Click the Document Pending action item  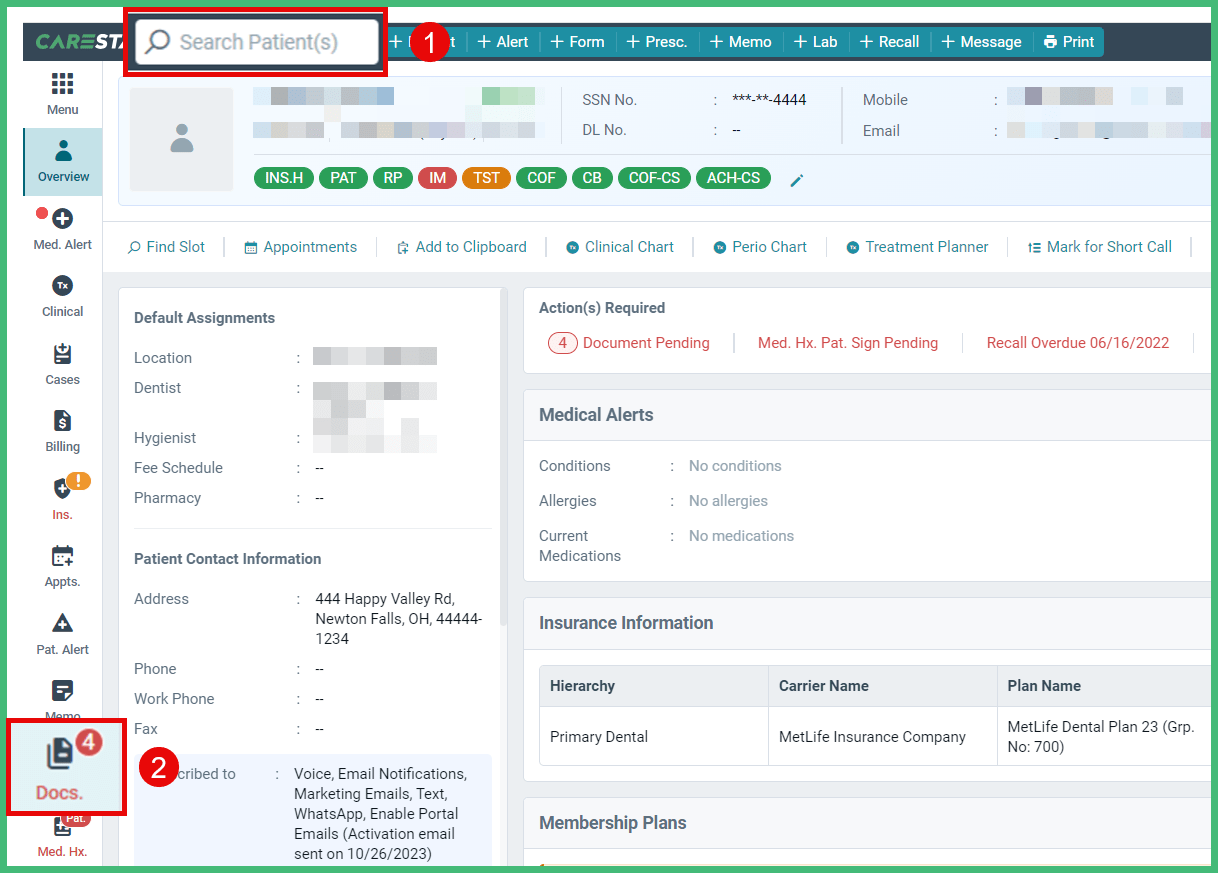[645, 342]
